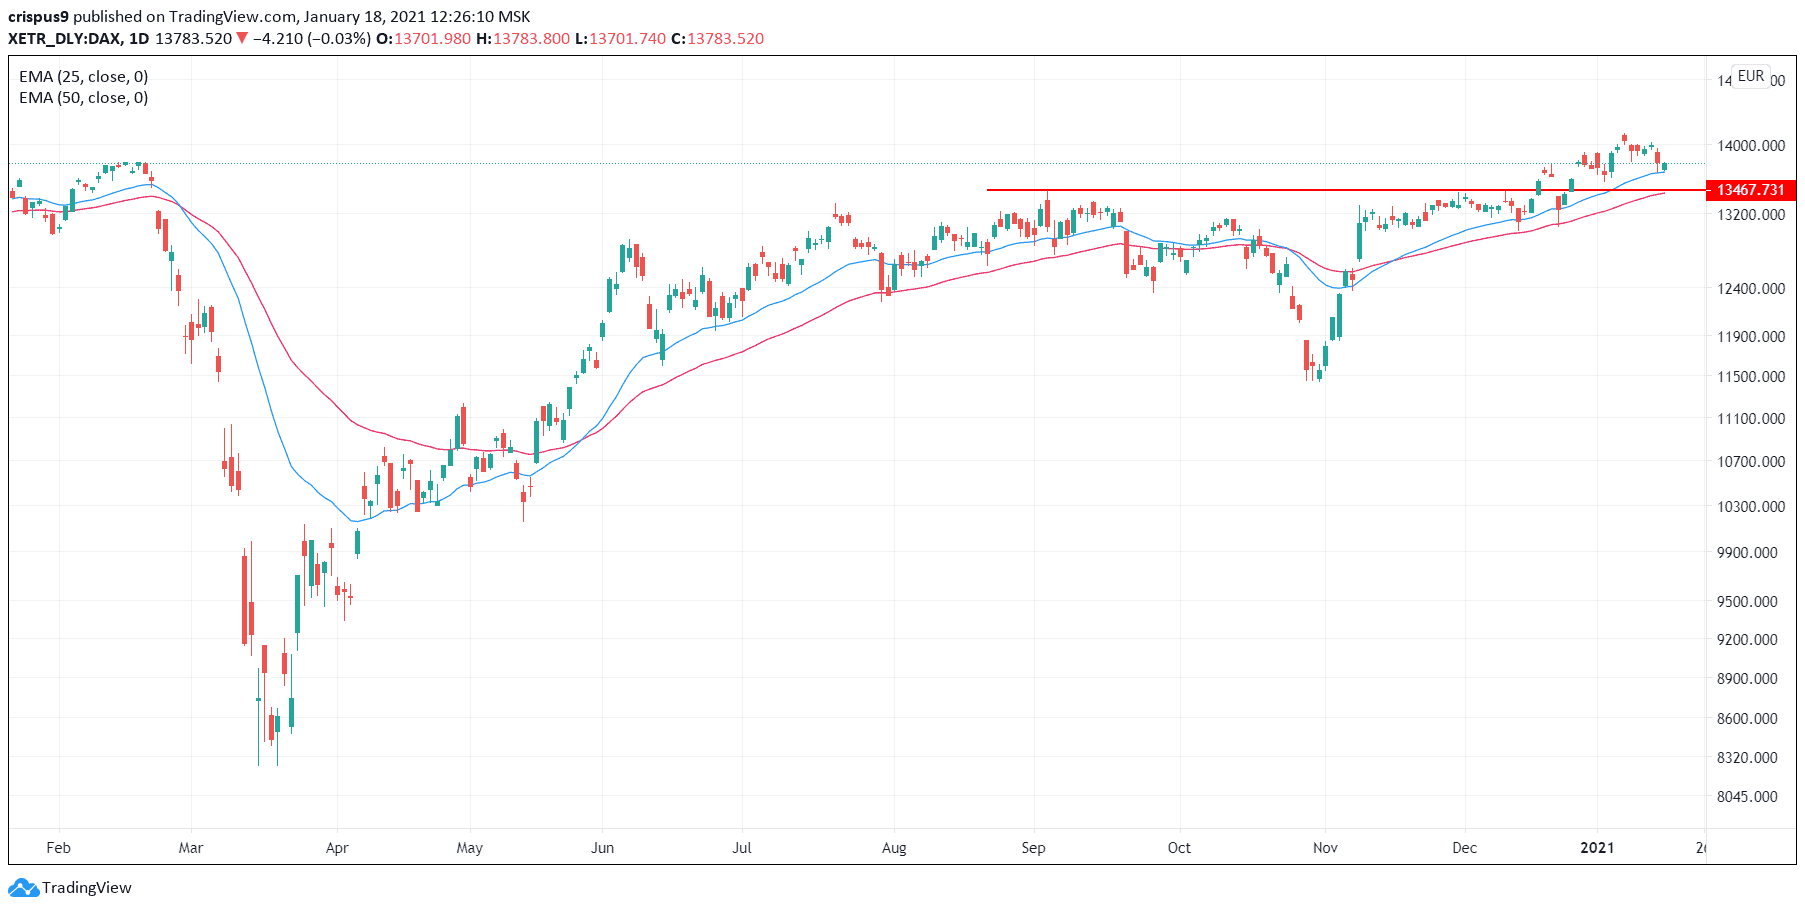Click the Dec label on time axis
This screenshot has height=911, width=1805.
click(x=1464, y=847)
